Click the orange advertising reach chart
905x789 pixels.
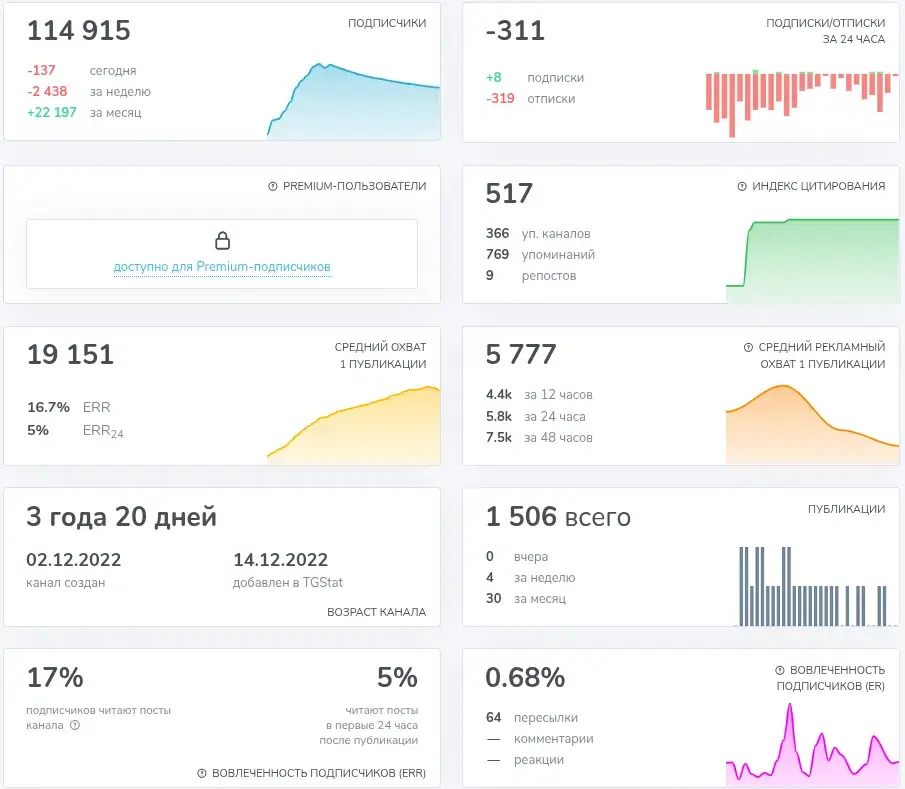tap(813, 424)
